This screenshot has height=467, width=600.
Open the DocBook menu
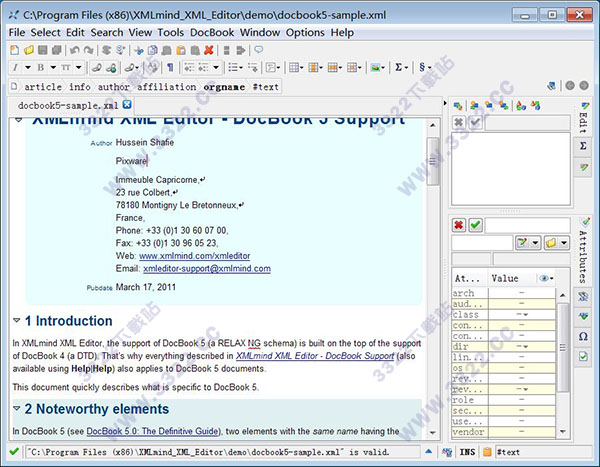click(212, 33)
